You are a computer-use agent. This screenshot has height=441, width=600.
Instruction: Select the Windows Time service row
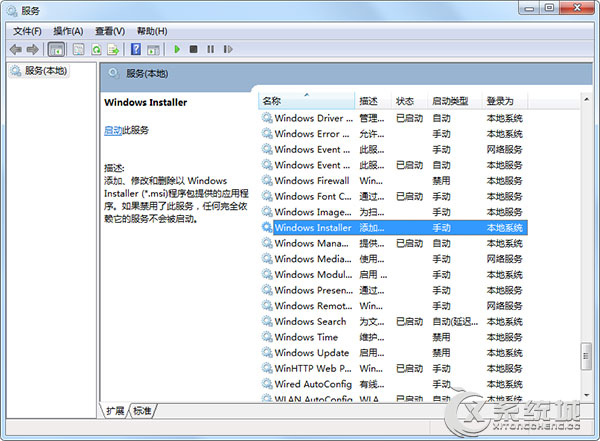393,337
